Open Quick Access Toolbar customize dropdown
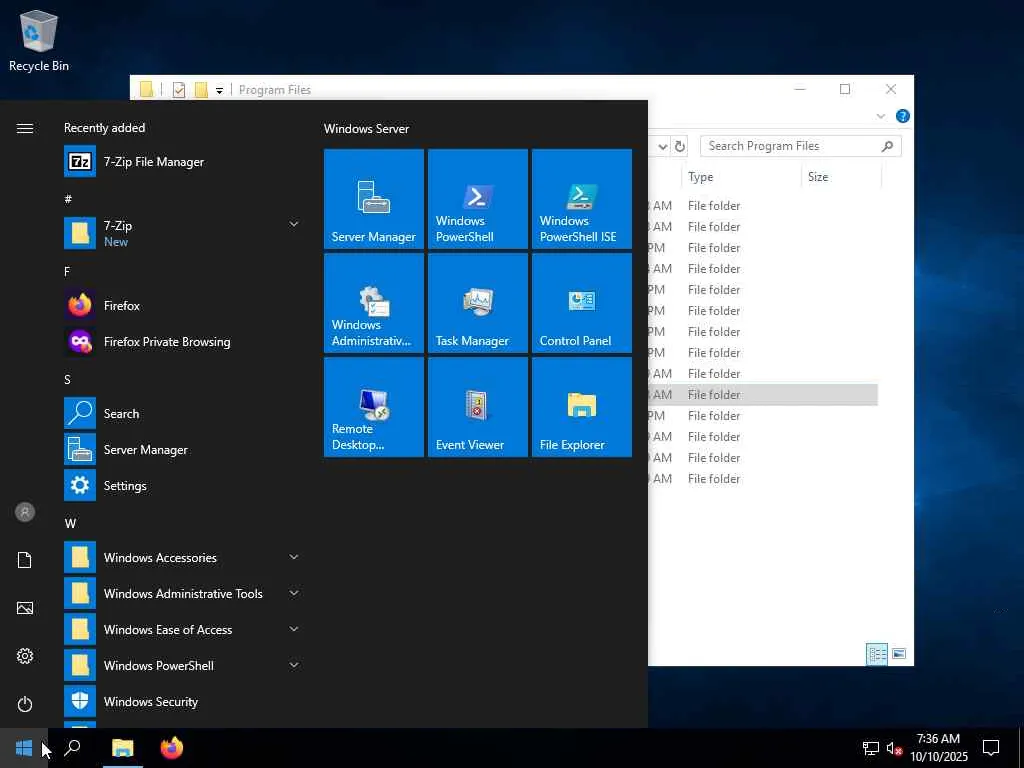The image size is (1024, 768). click(219, 90)
